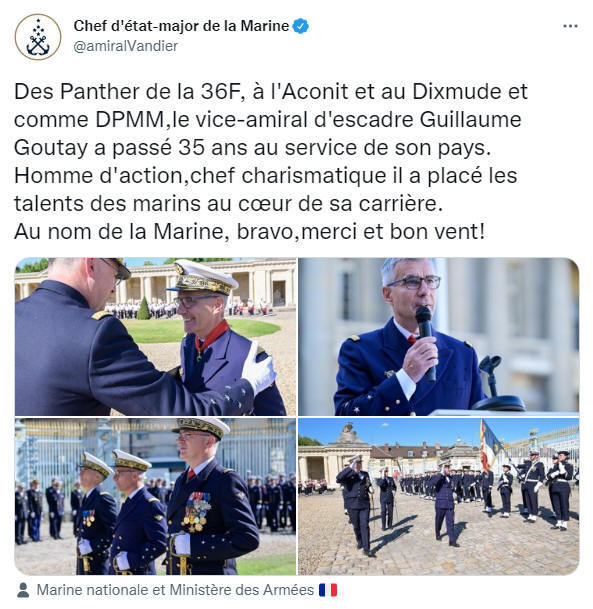Open the photo of three officers in caps

tap(156, 496)
